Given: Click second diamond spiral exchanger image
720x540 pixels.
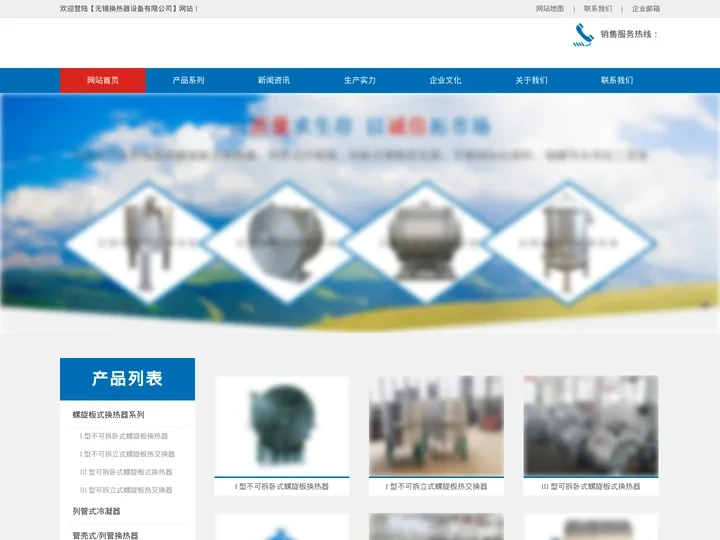Looking at the screenshot, I should pos(287,242).
